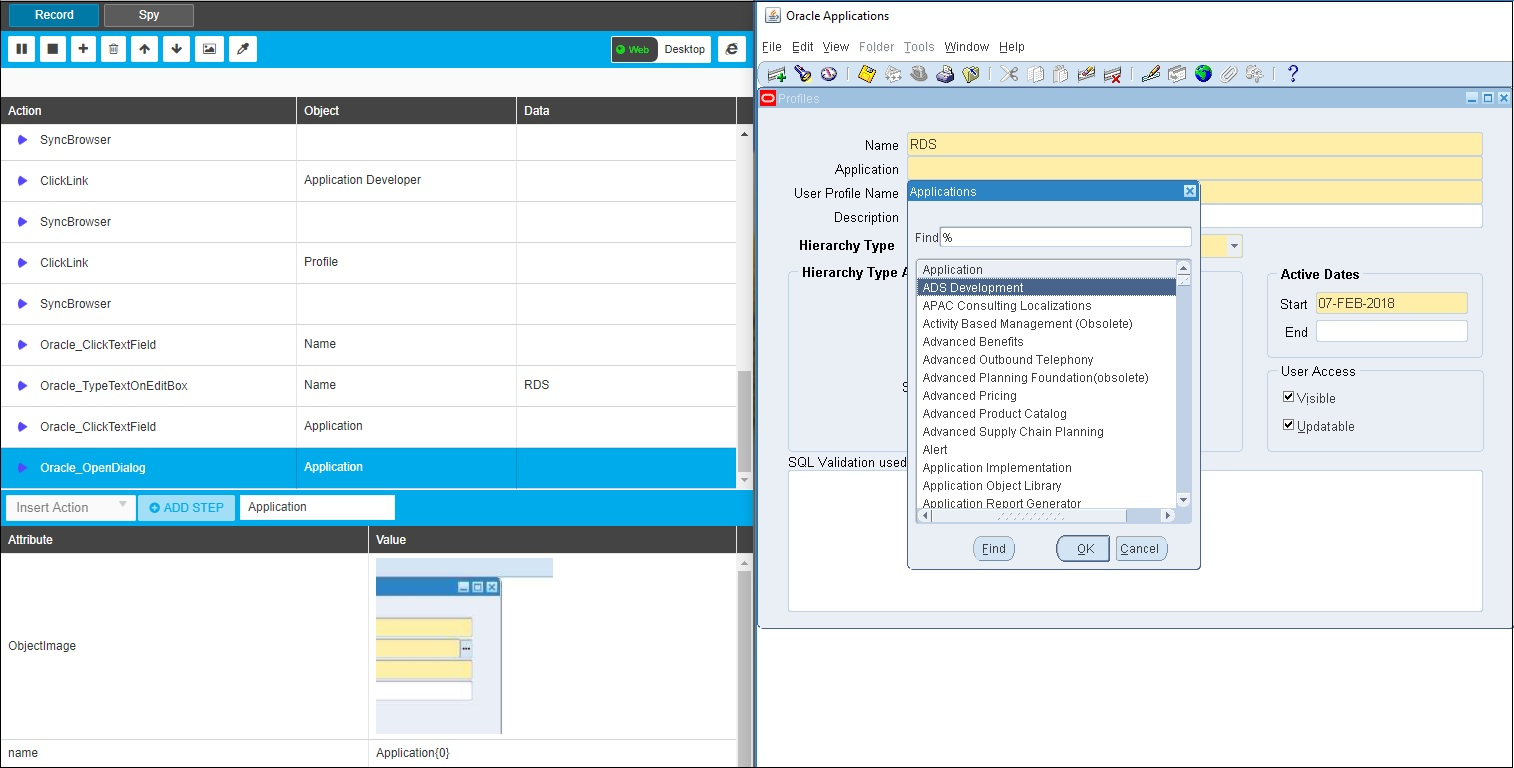This screenshot has height=768, width=1514.
Task: Open the File menu in Oracle Applications
Action: click(x=772, y=47)
